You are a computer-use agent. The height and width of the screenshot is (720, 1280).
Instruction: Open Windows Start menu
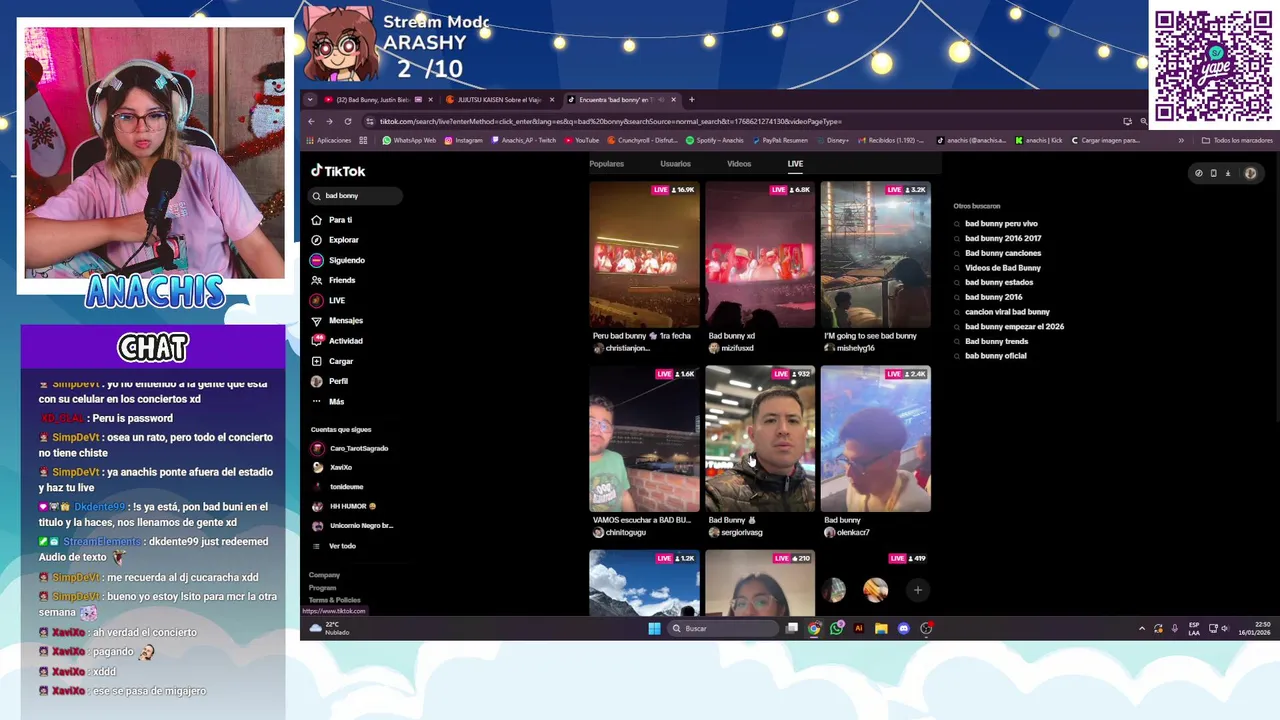pos(654,629)
